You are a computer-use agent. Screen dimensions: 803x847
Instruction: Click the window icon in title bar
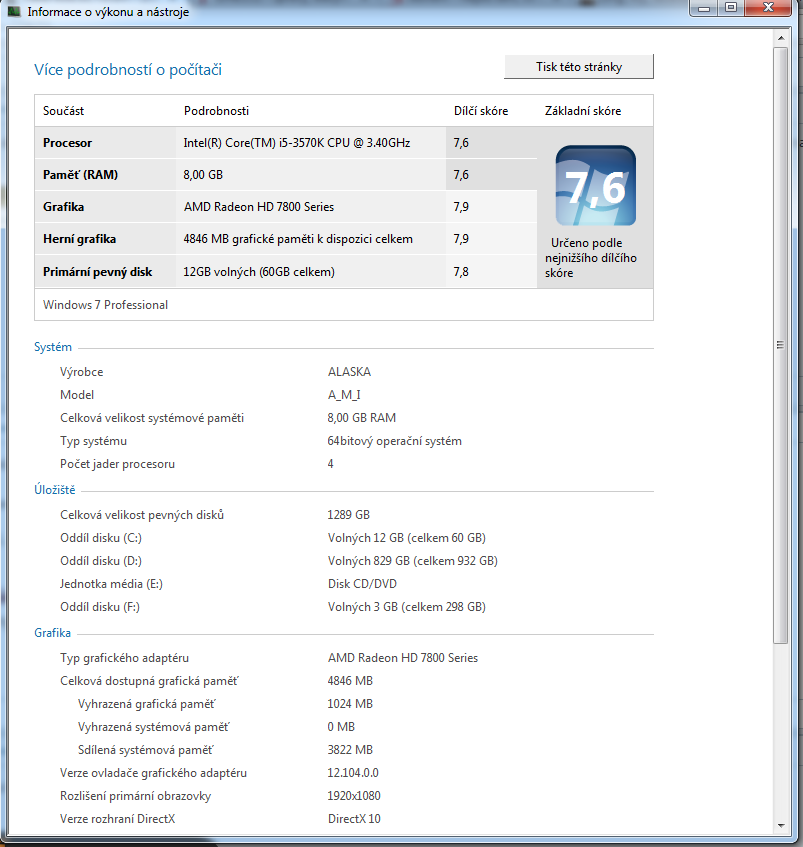14,12
